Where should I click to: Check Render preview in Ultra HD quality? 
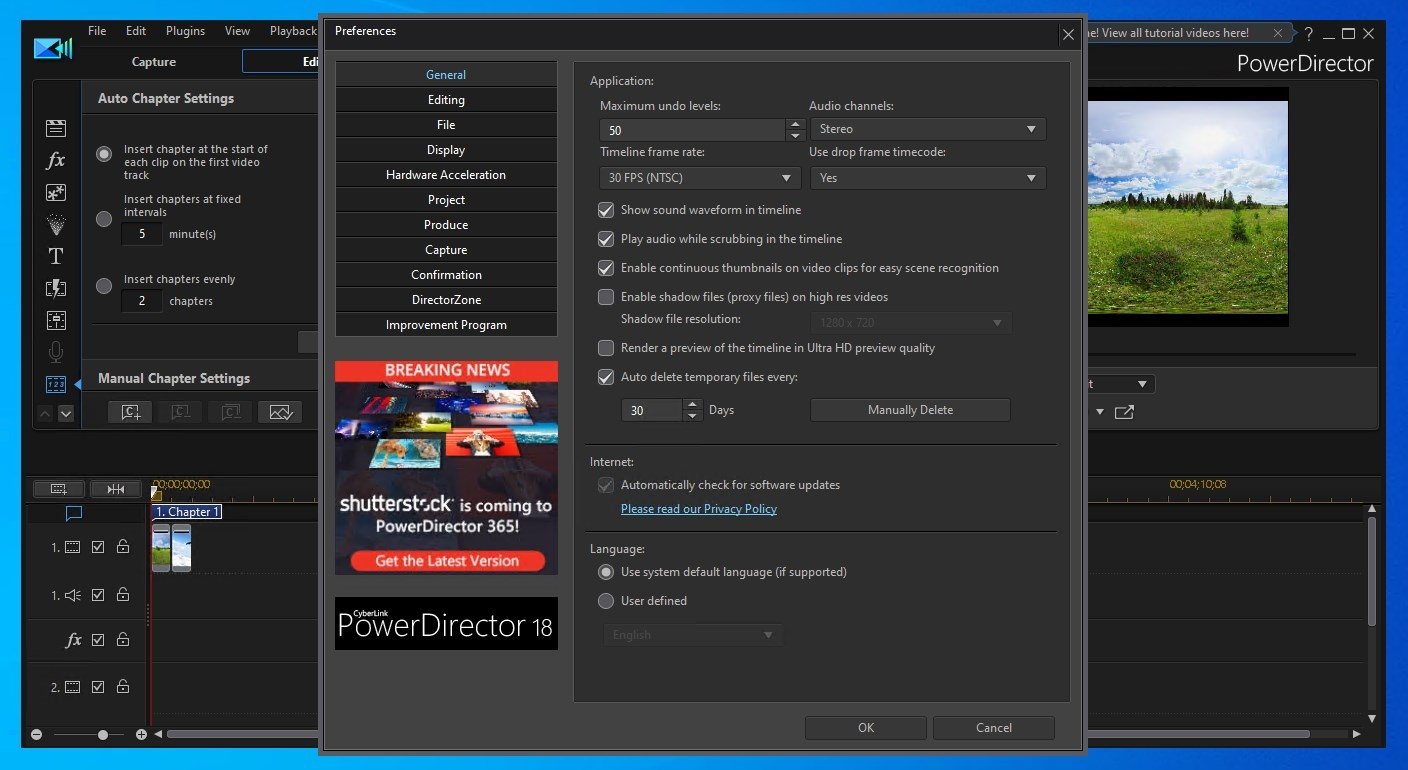pyautogui.click(x=606, y=348)
